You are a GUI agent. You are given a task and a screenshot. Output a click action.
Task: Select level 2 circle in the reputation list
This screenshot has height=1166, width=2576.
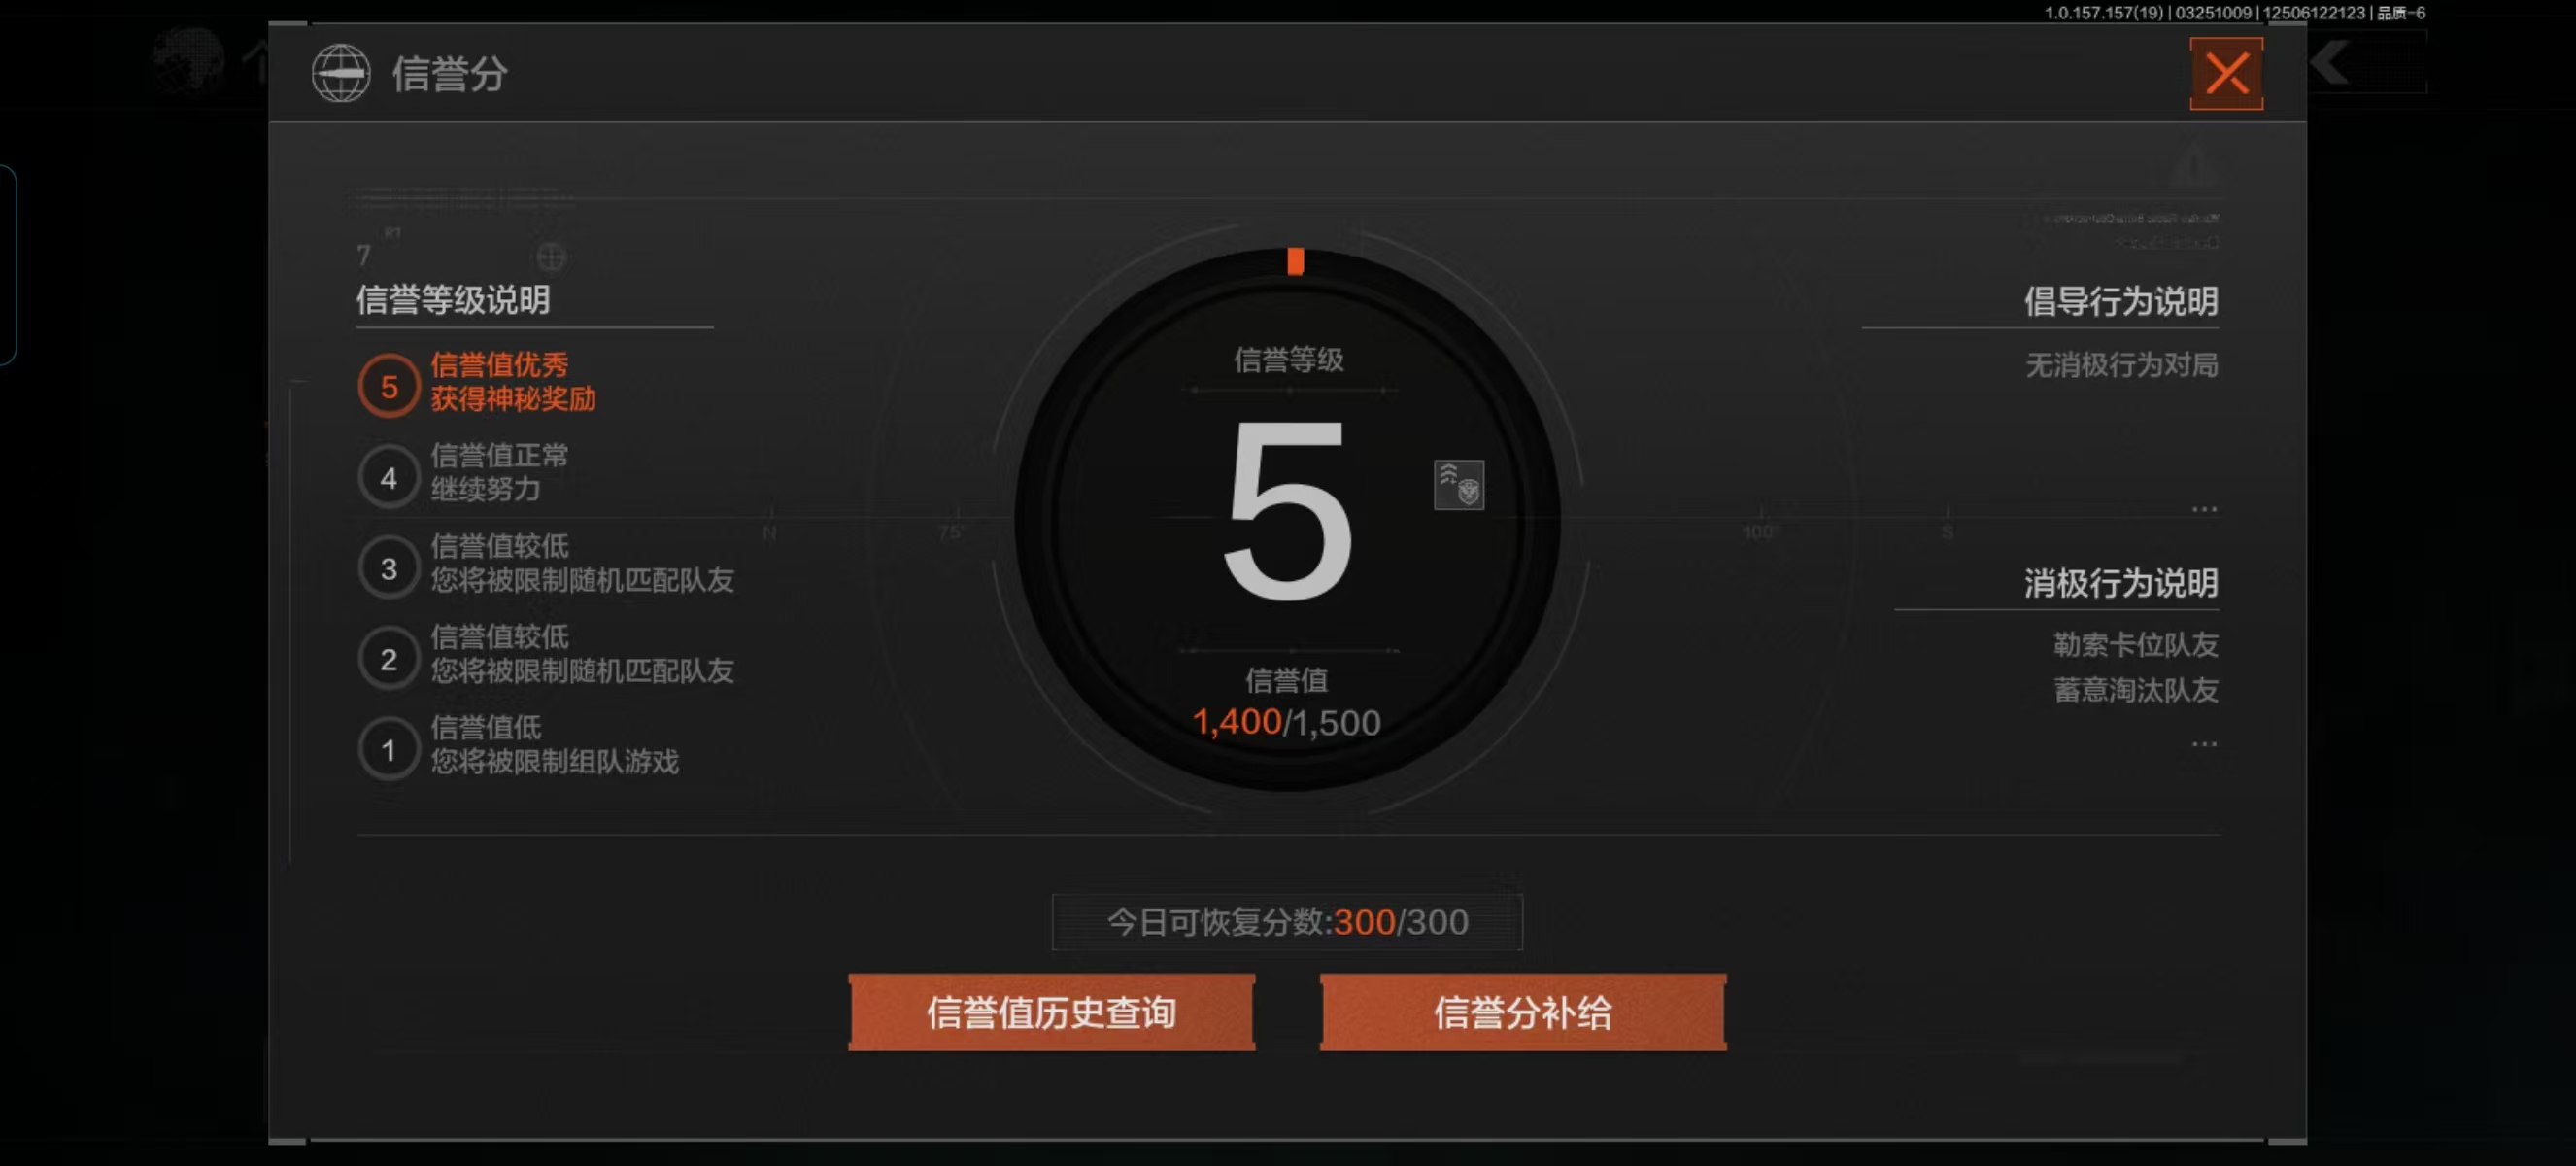tap(389, 659)
